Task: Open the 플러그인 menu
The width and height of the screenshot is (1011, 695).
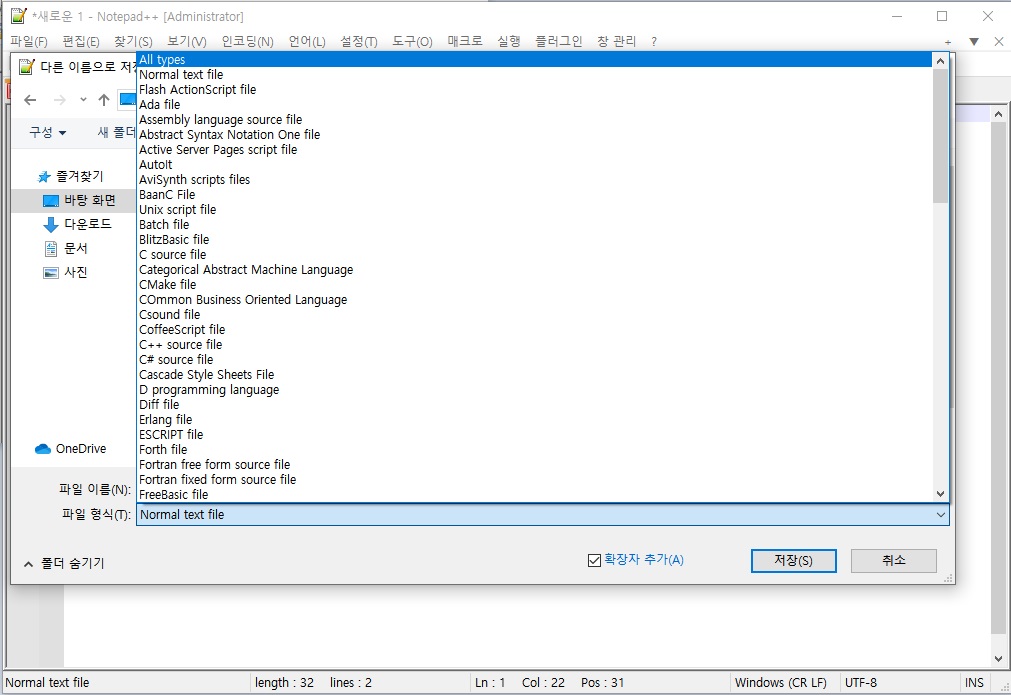Action: [558, 41]
